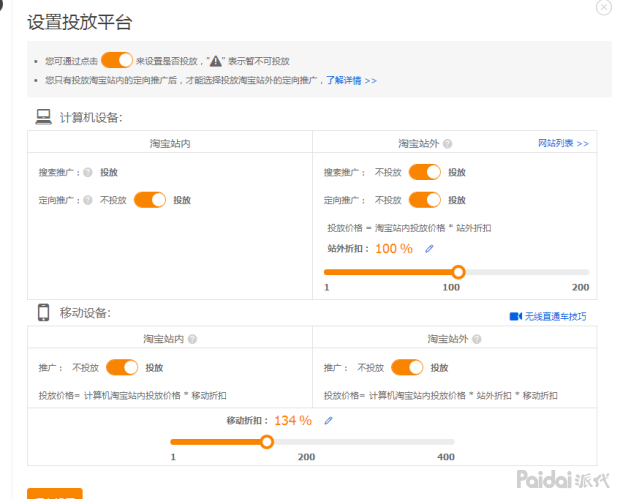
Task: Click the 移动折扣 slider handle
Action: coord(266,441)
